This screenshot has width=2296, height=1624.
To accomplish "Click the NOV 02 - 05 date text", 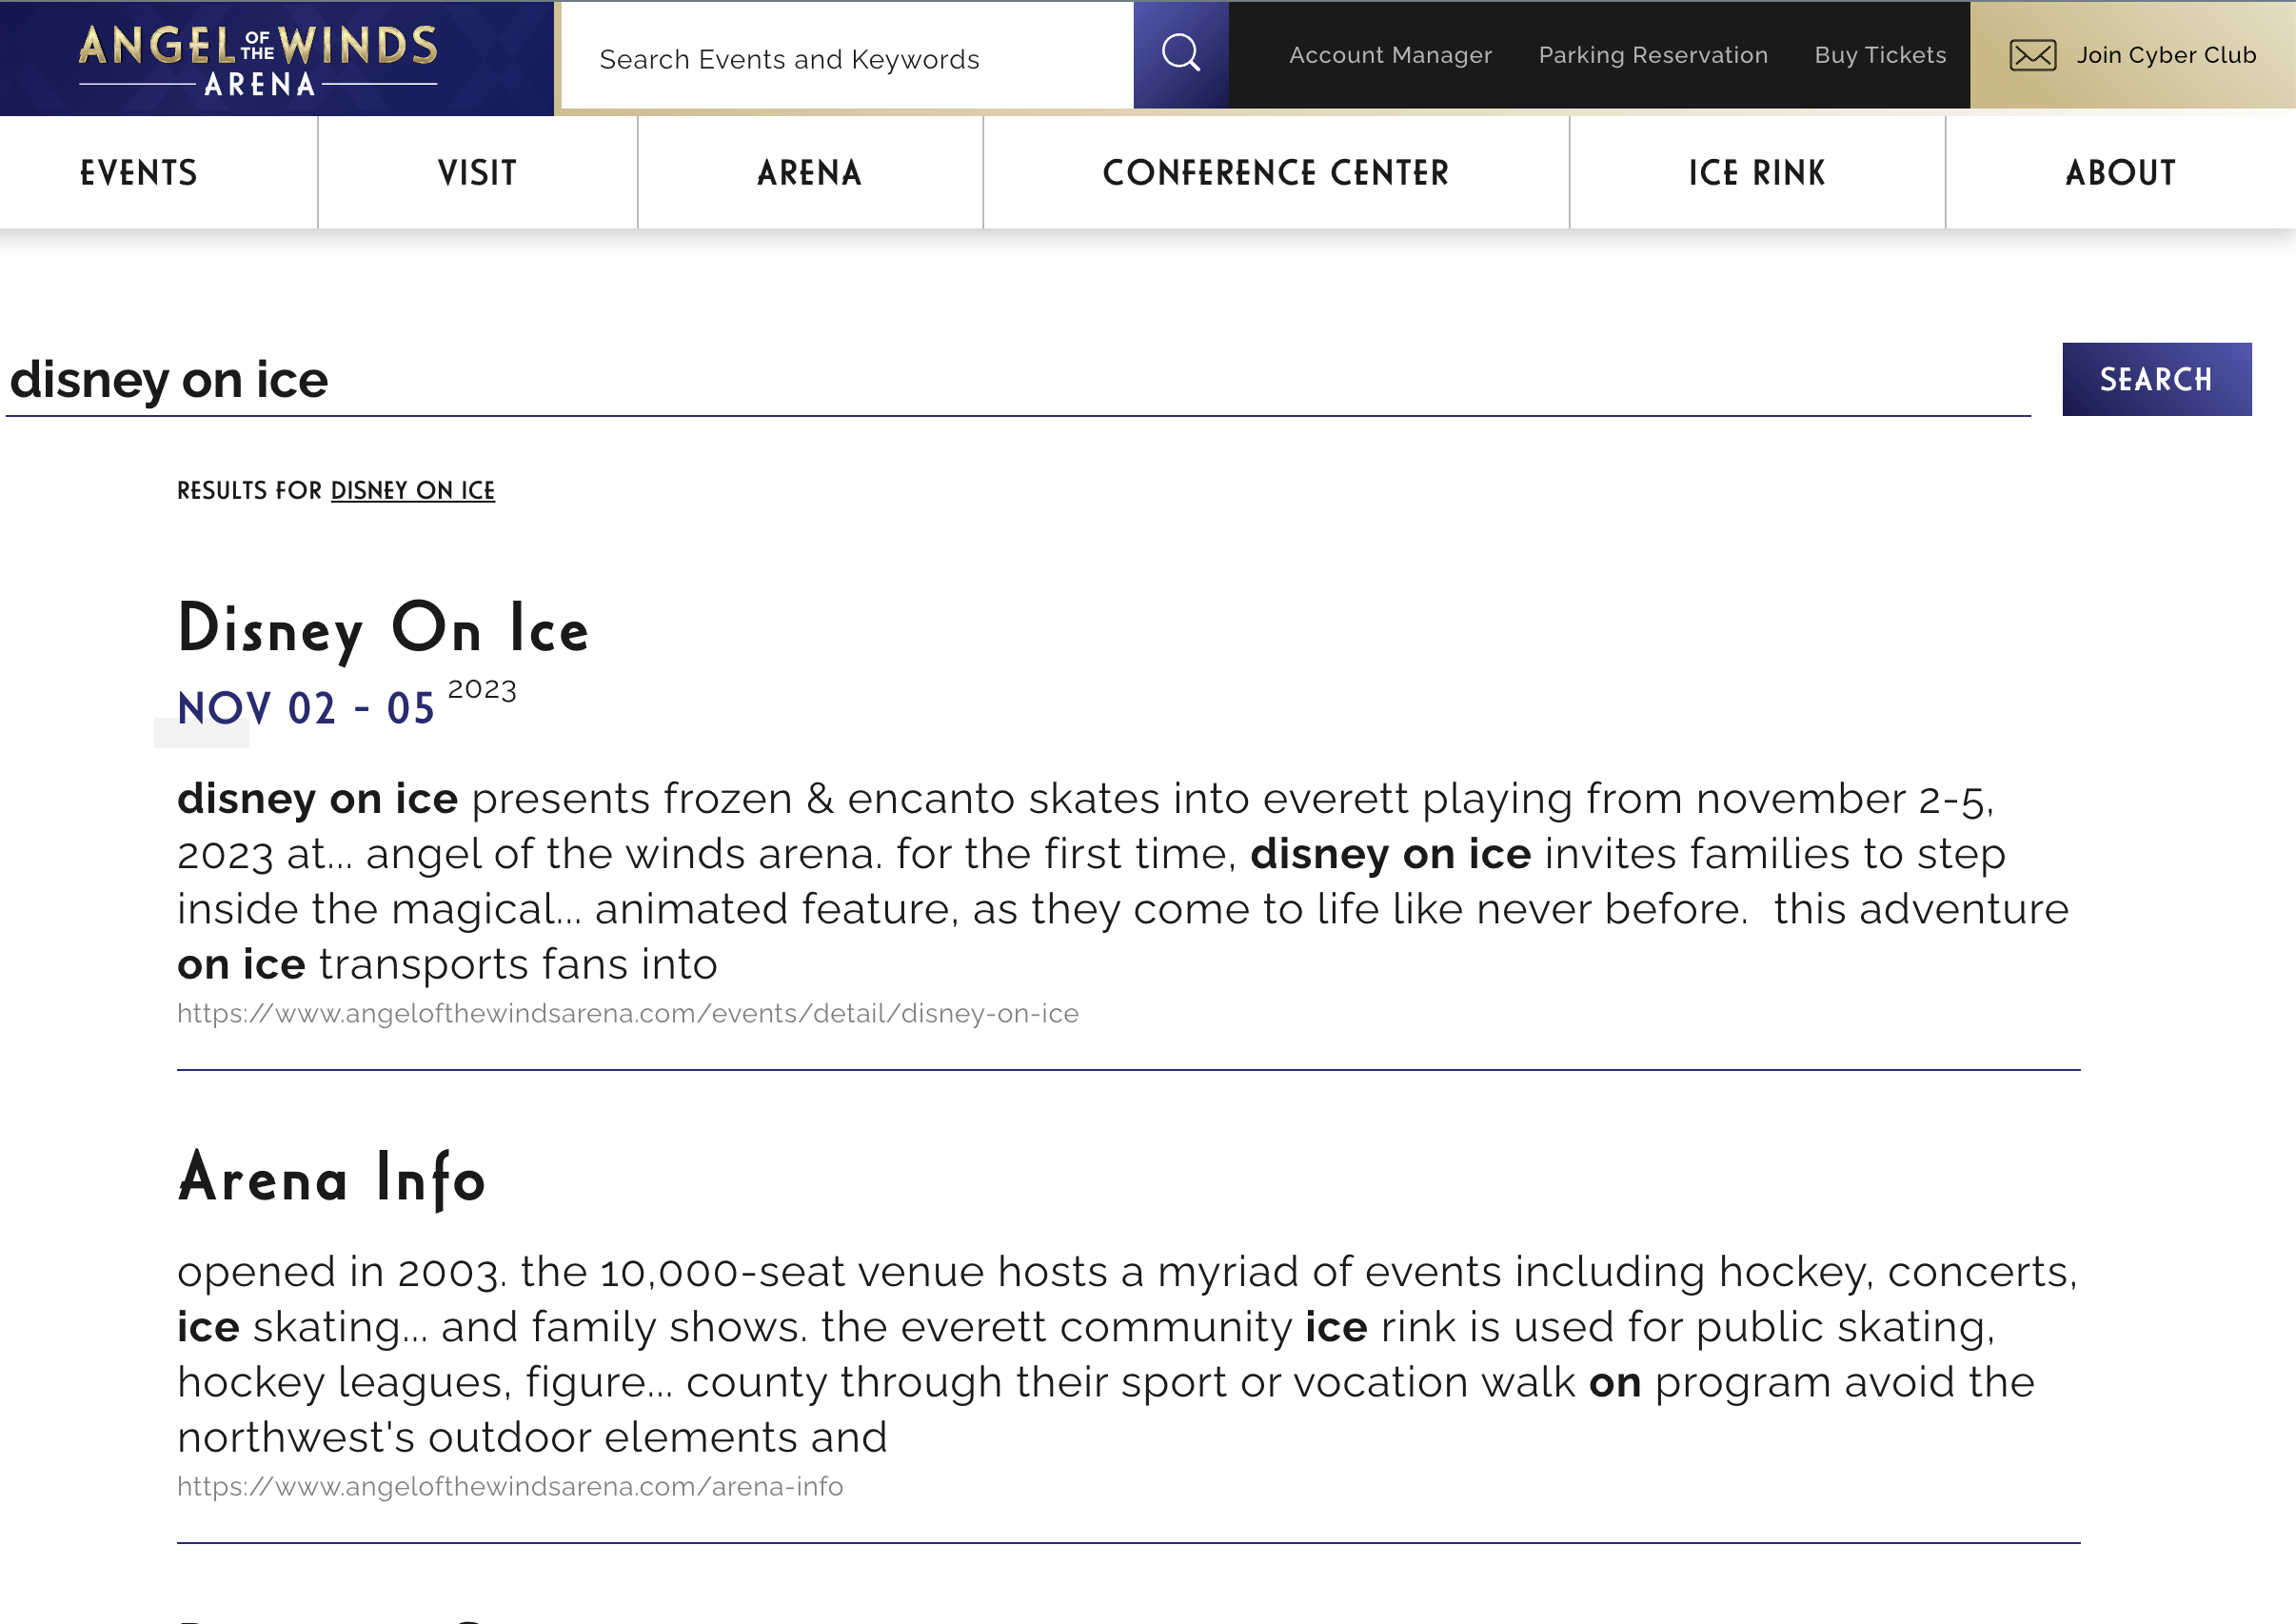I will [x=306, y=708].
